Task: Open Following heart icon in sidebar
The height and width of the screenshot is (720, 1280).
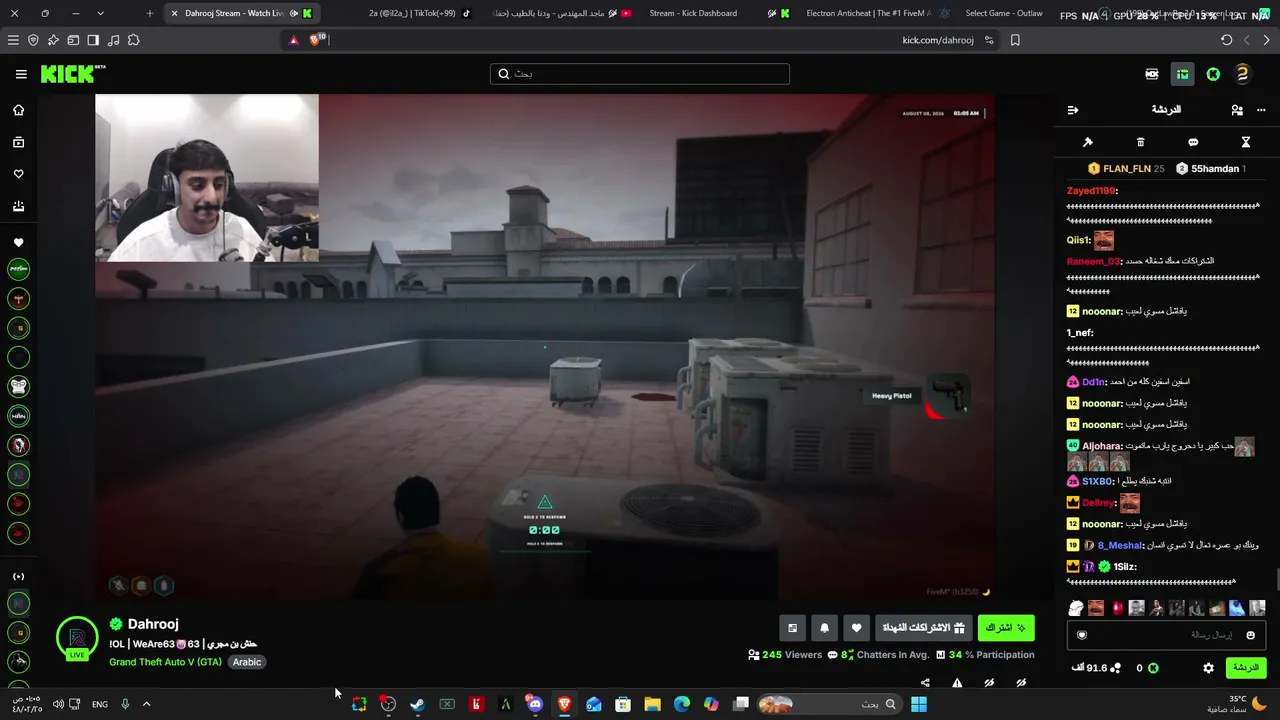Action: [x=18, y=174]
